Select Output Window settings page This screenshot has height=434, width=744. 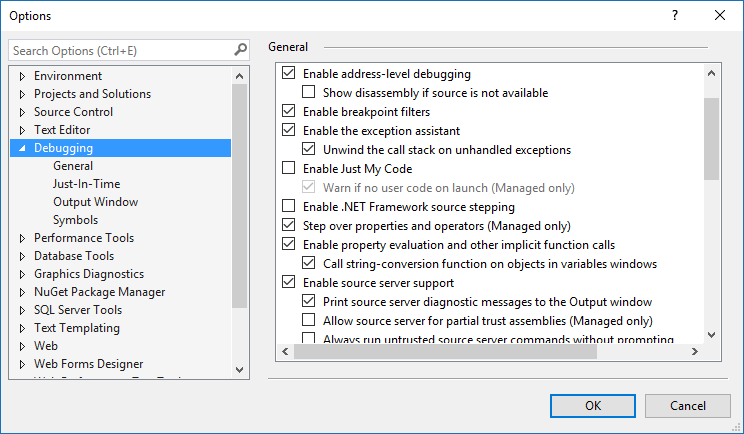click(95, 202)
